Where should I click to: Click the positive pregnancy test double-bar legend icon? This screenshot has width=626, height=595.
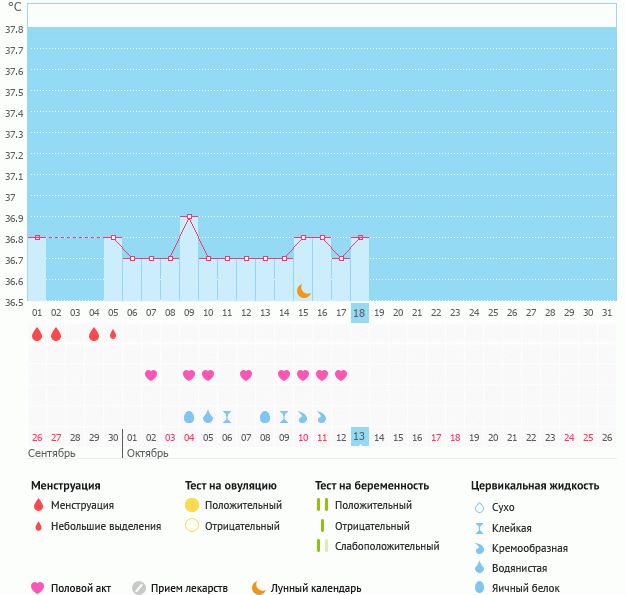click(322, 506)
